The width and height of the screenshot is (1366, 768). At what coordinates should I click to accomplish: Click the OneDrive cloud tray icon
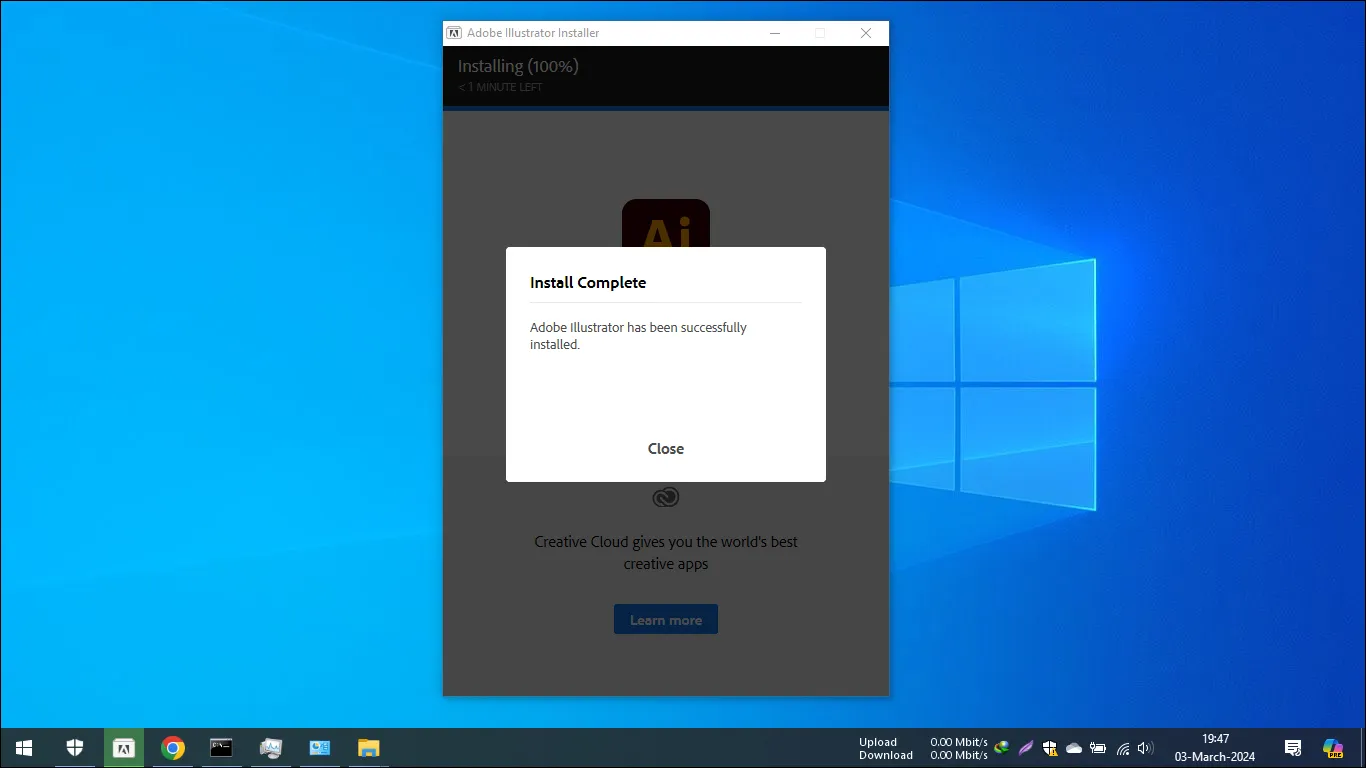[x=1074, y=748]
